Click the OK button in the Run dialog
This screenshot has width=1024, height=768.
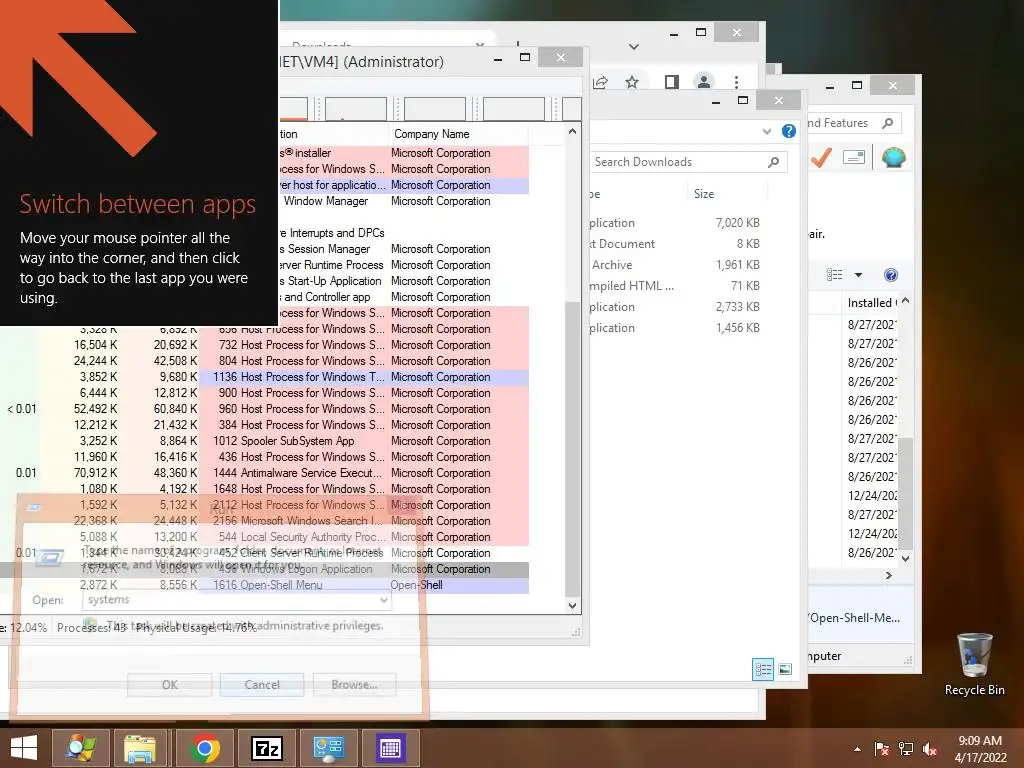pyautogui.click(x=170, y=684)
